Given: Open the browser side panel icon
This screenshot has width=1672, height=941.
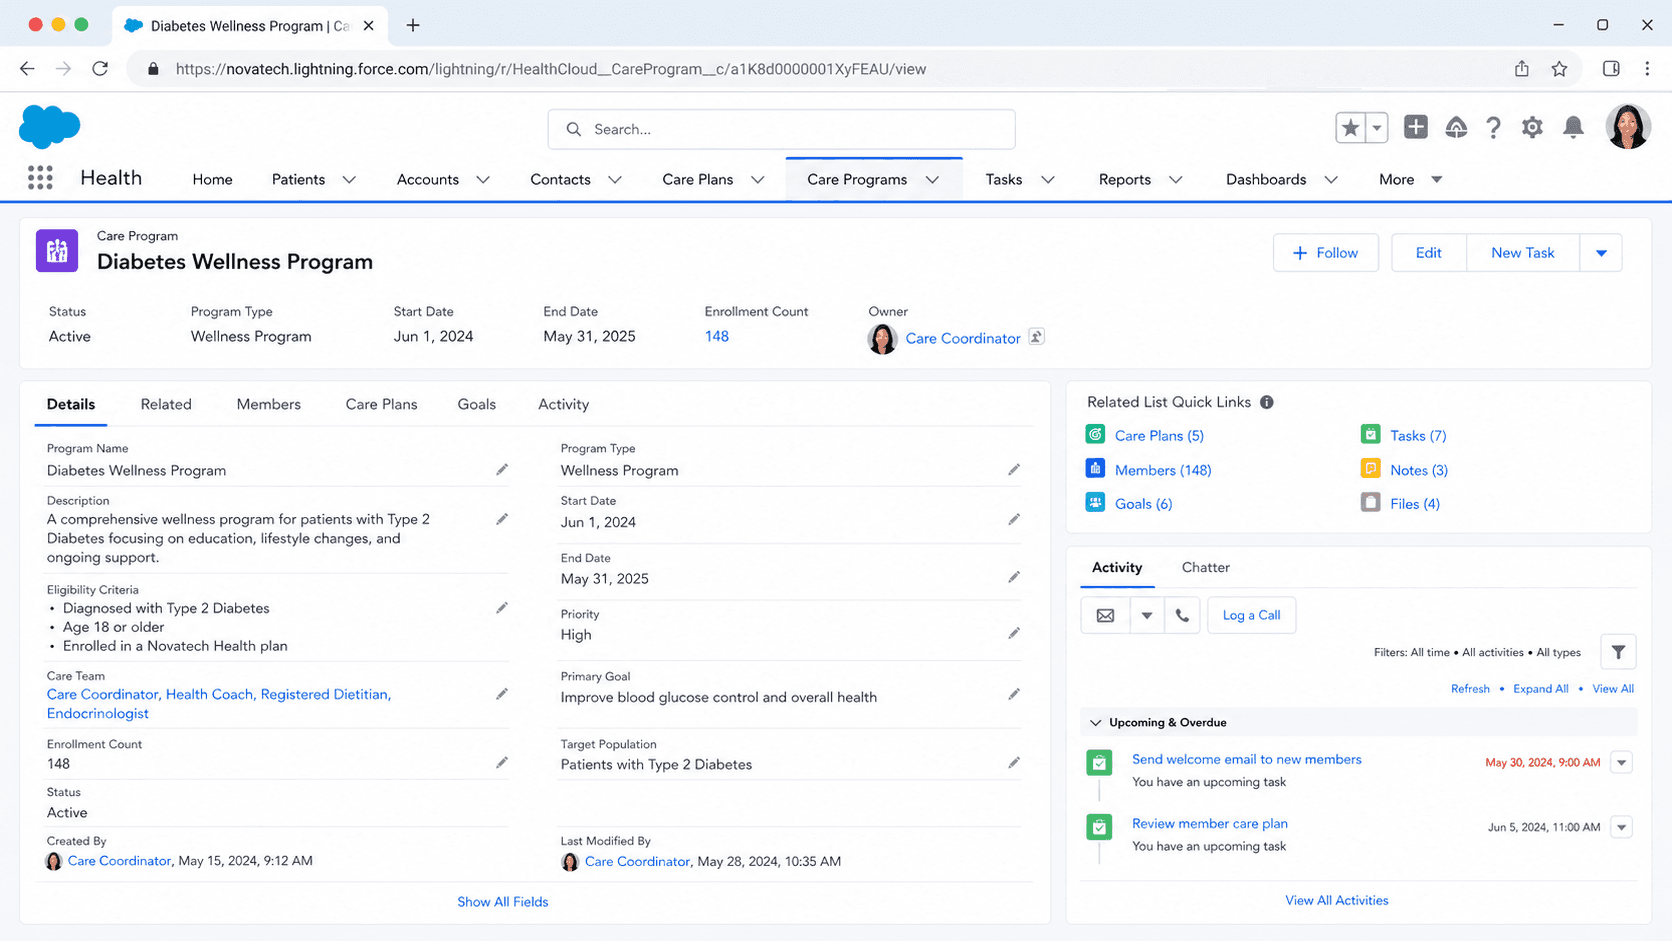Looking at the screenshot, I should (1611, 69).
